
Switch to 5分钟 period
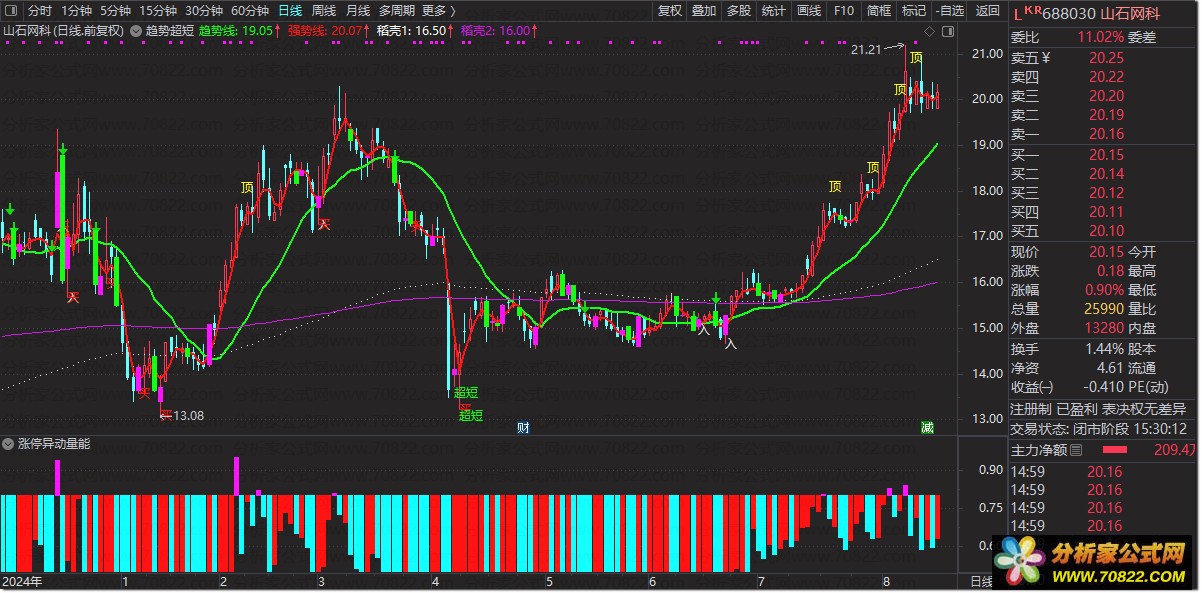tap(115, 11)
